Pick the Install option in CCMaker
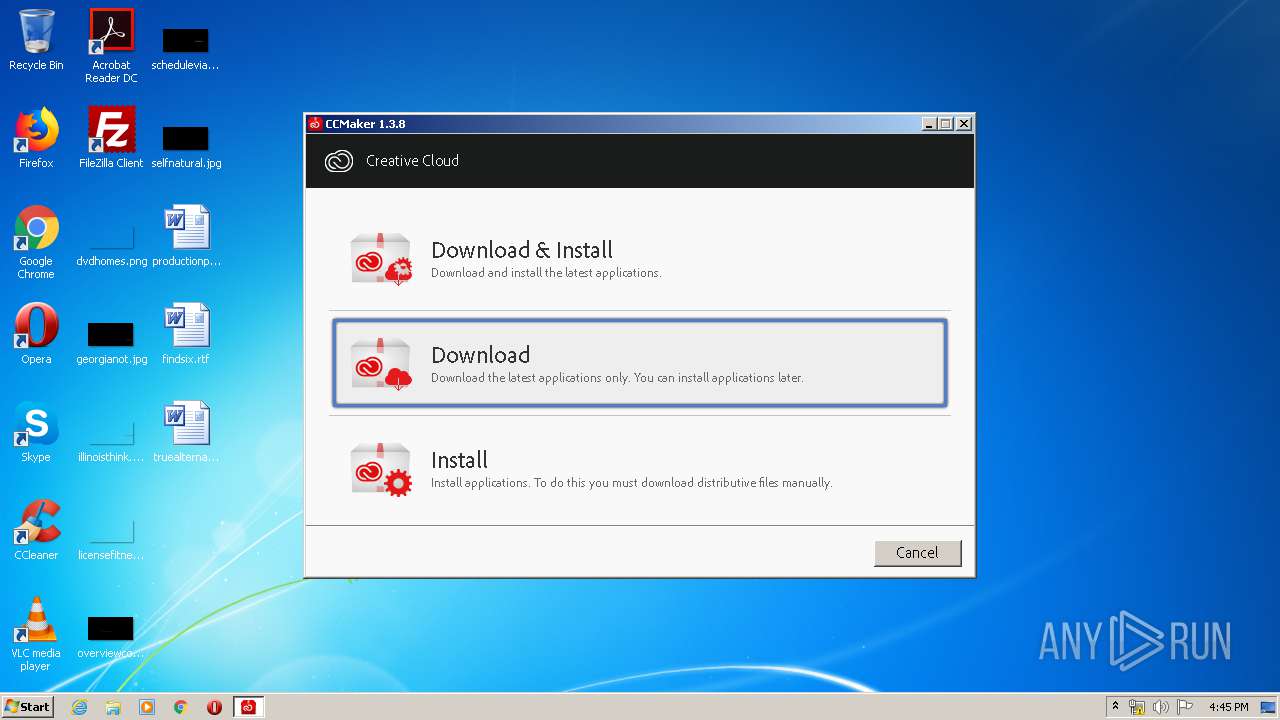 [x=639, y=468]
